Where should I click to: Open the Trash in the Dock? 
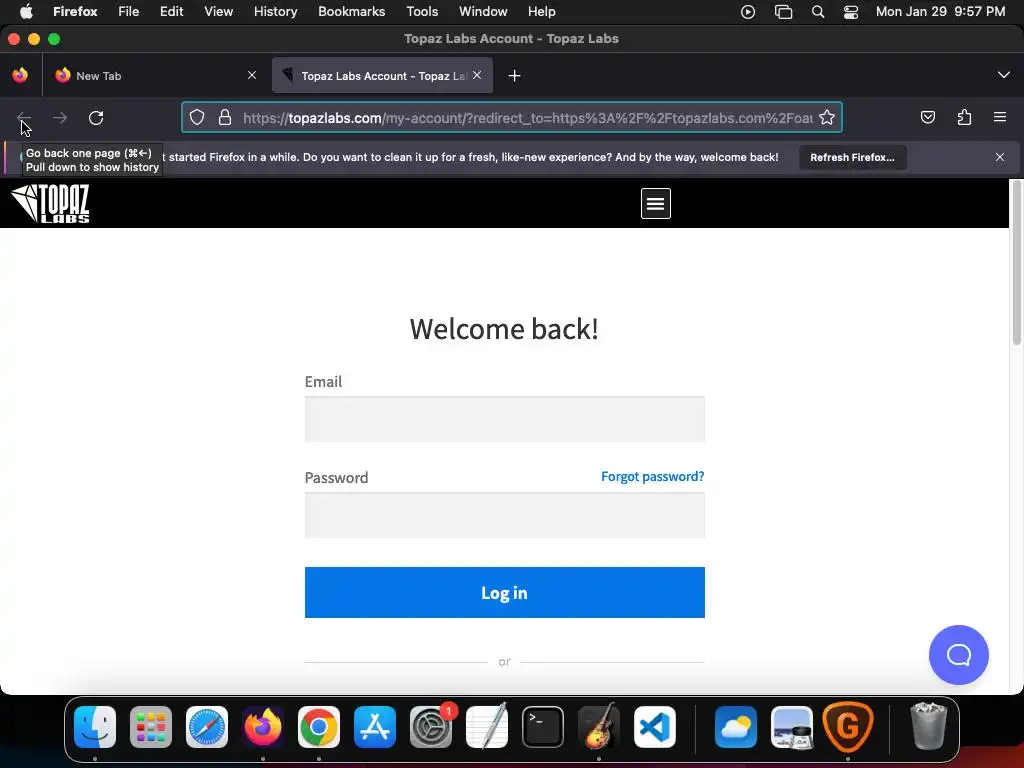tap(928, 727)
